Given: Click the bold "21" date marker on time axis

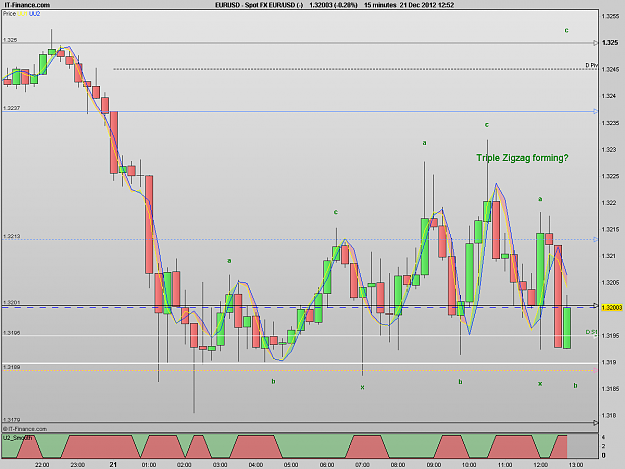Looking at the screenshot, I should tap(113, 465).
